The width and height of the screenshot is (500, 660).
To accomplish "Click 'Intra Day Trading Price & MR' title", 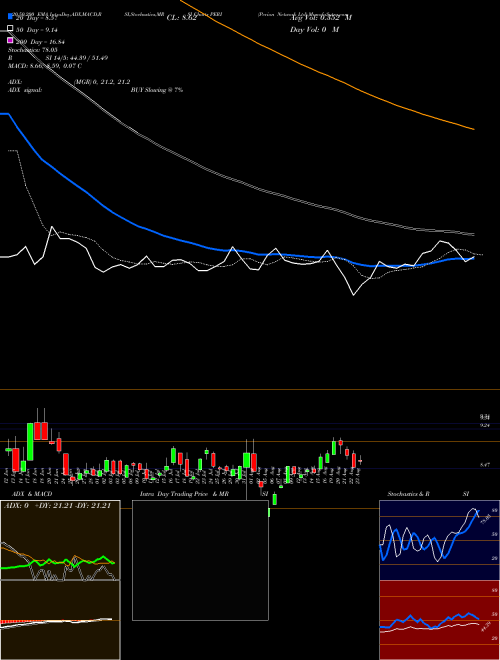I will [184, 494].
